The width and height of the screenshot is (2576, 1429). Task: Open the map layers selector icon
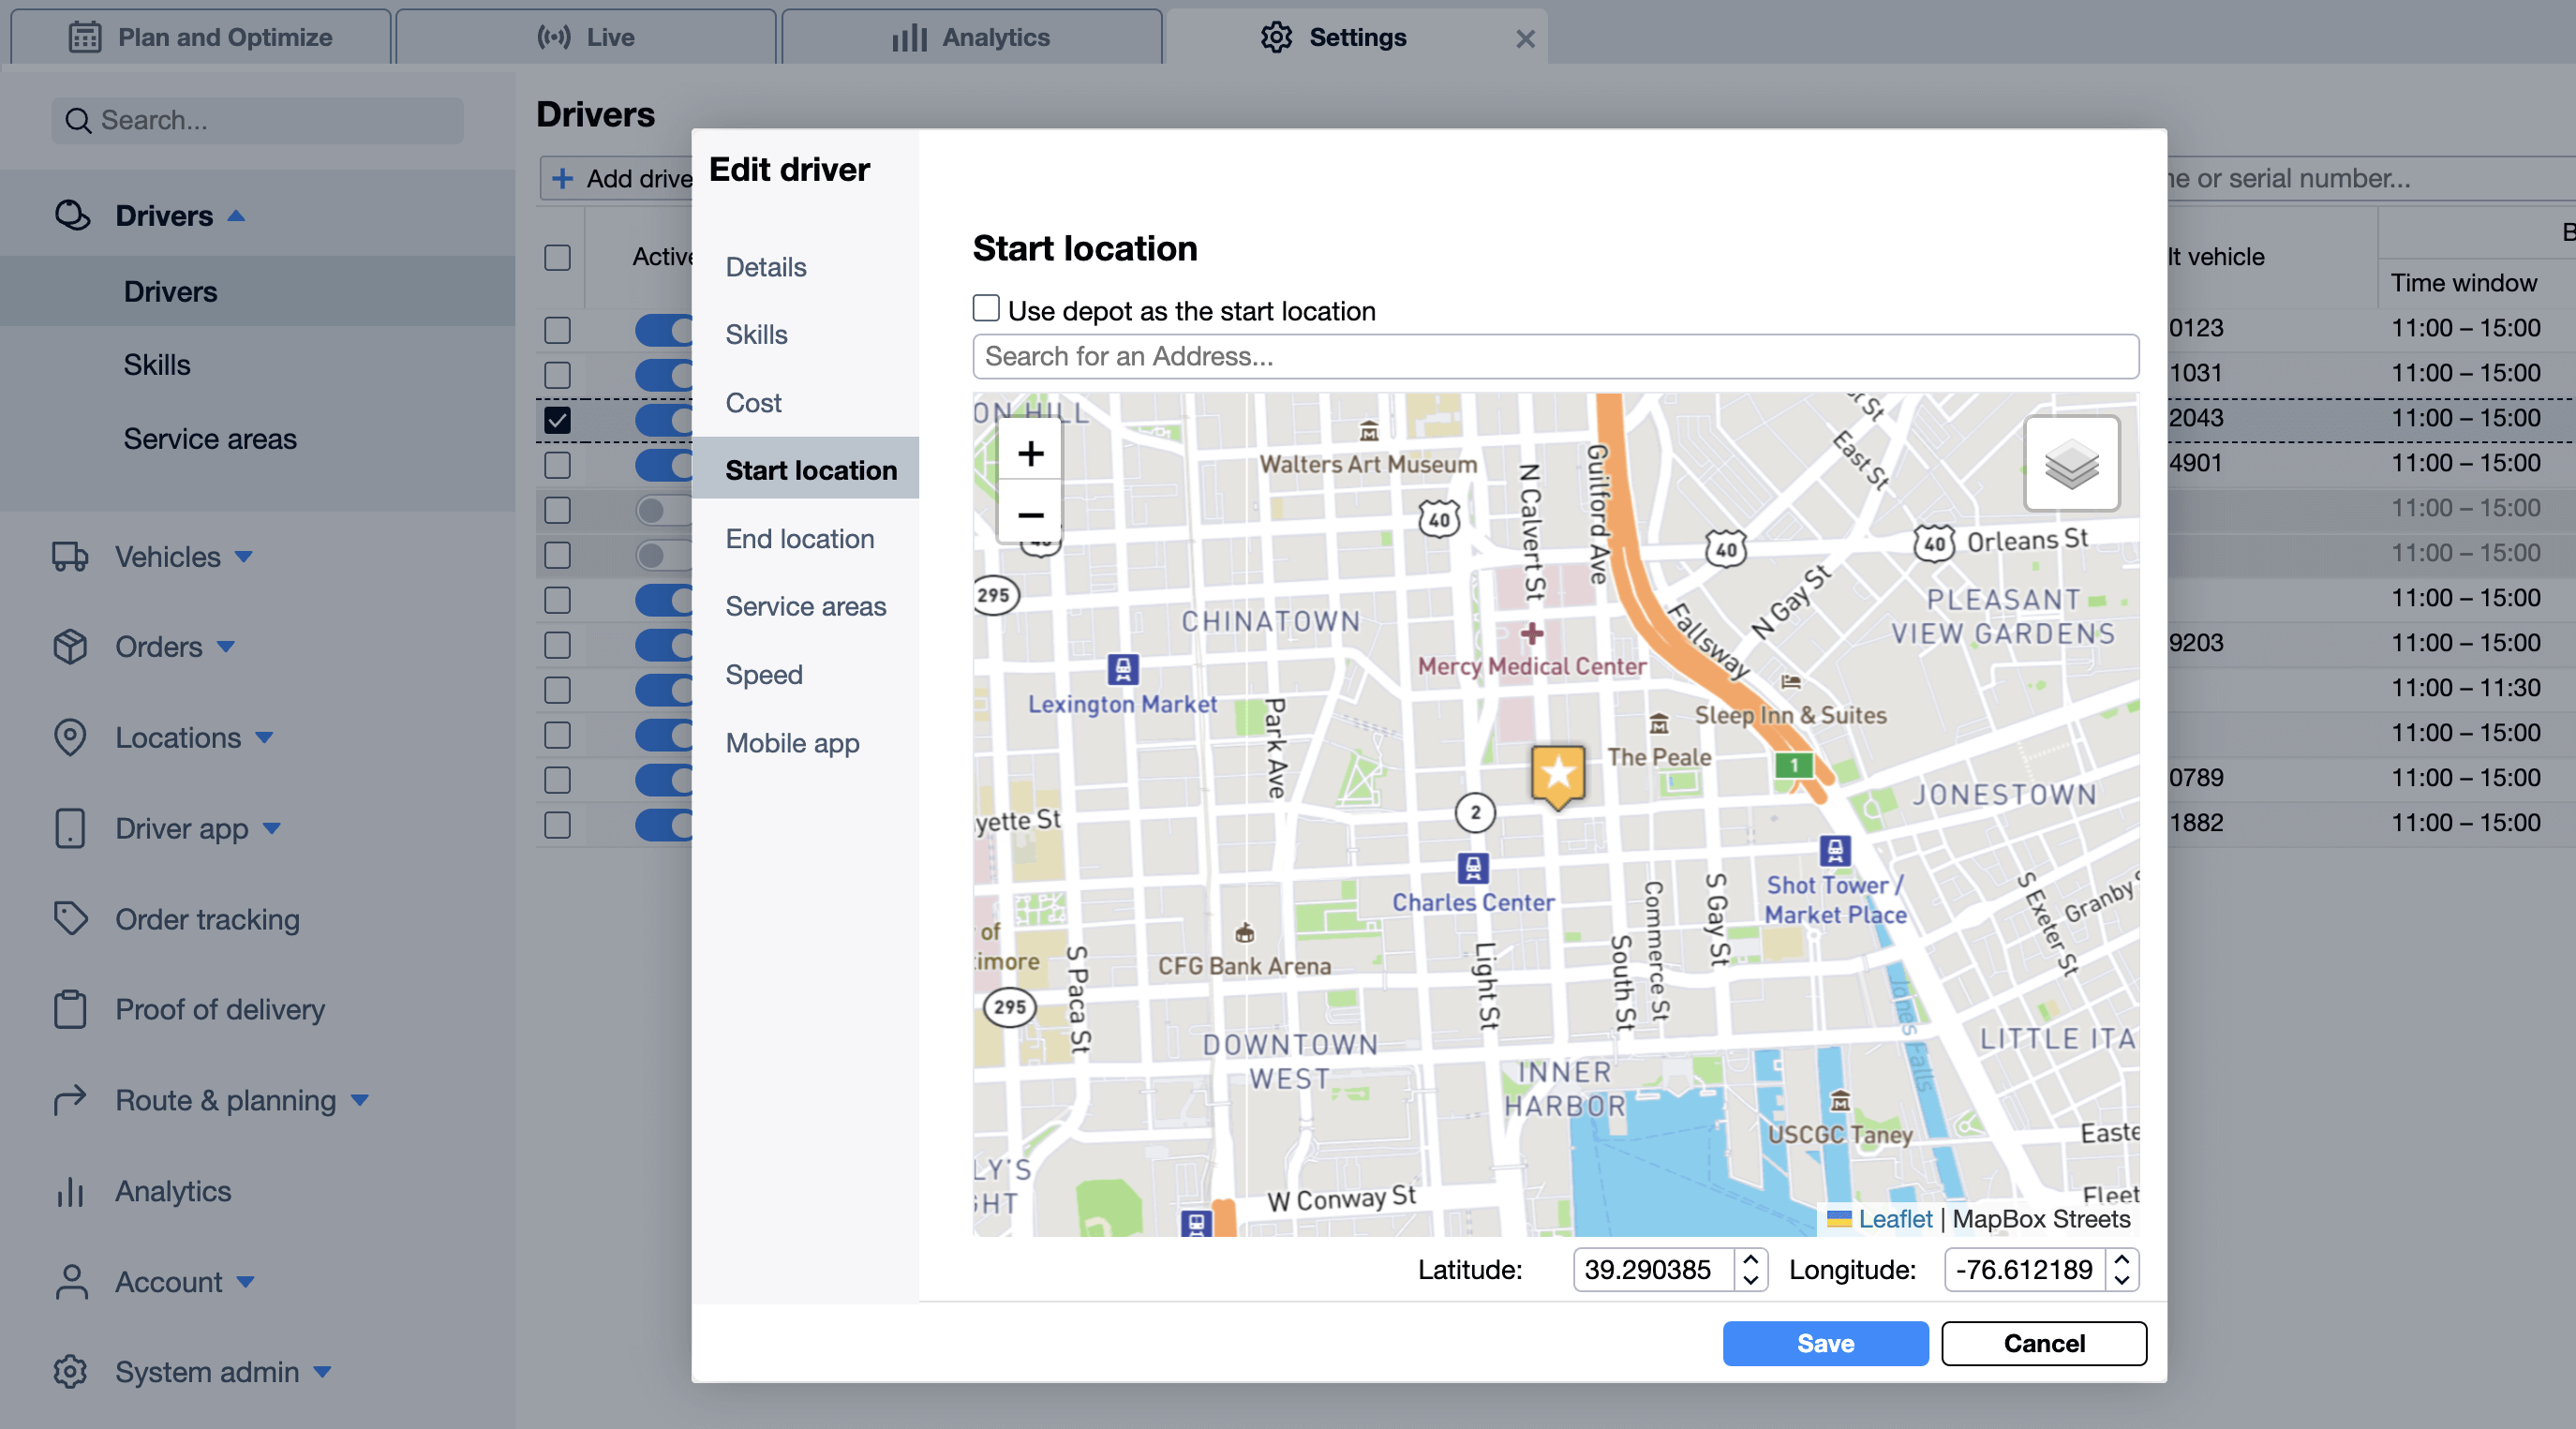pos(2071,464)
